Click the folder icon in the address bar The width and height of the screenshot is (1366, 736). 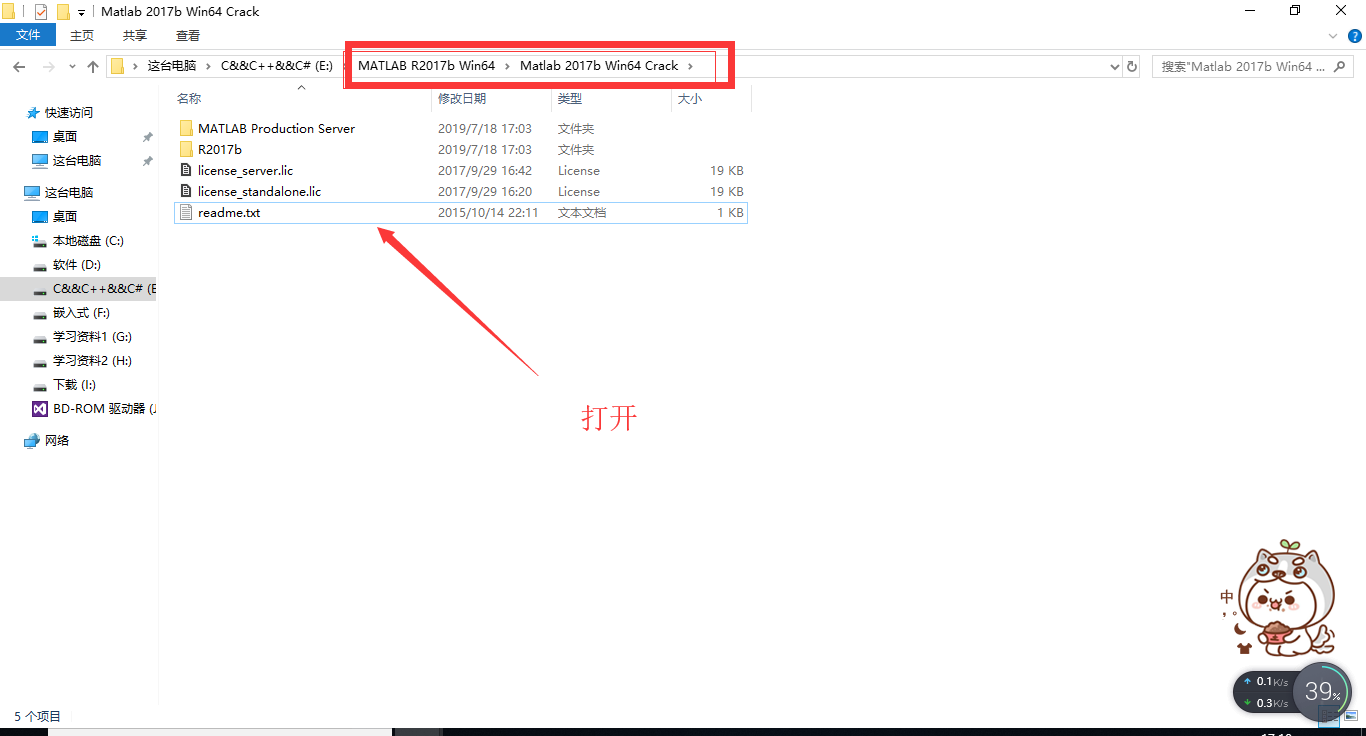coord(118,67)
